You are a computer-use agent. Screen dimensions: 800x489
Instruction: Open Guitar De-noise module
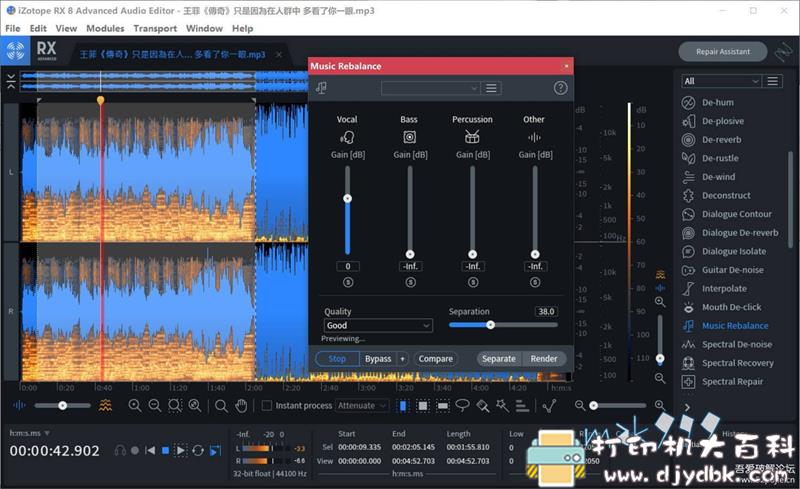[733, 270]
